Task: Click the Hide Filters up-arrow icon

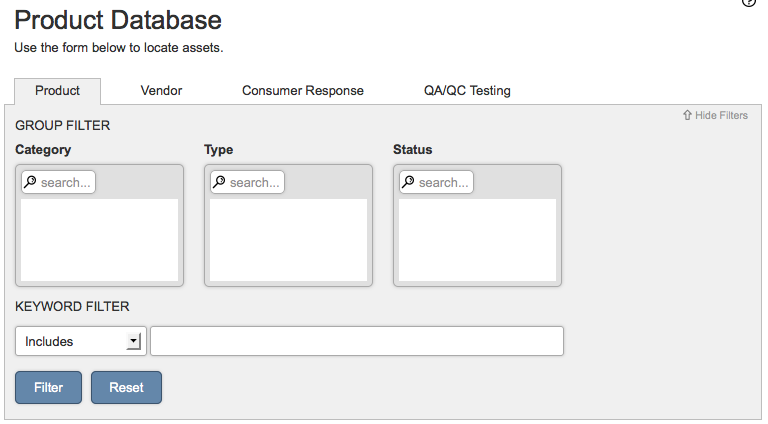Action: [x=687, y=115]
